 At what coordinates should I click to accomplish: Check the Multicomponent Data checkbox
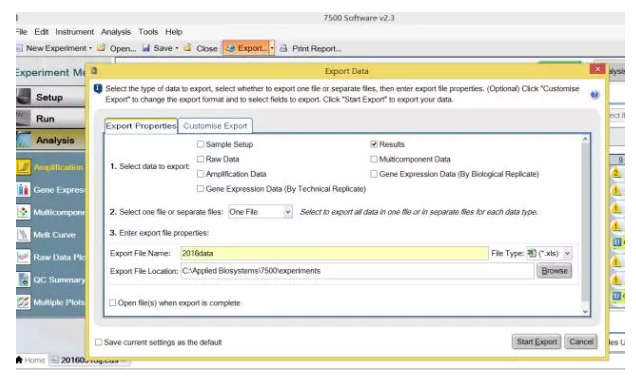pos(374,159)
